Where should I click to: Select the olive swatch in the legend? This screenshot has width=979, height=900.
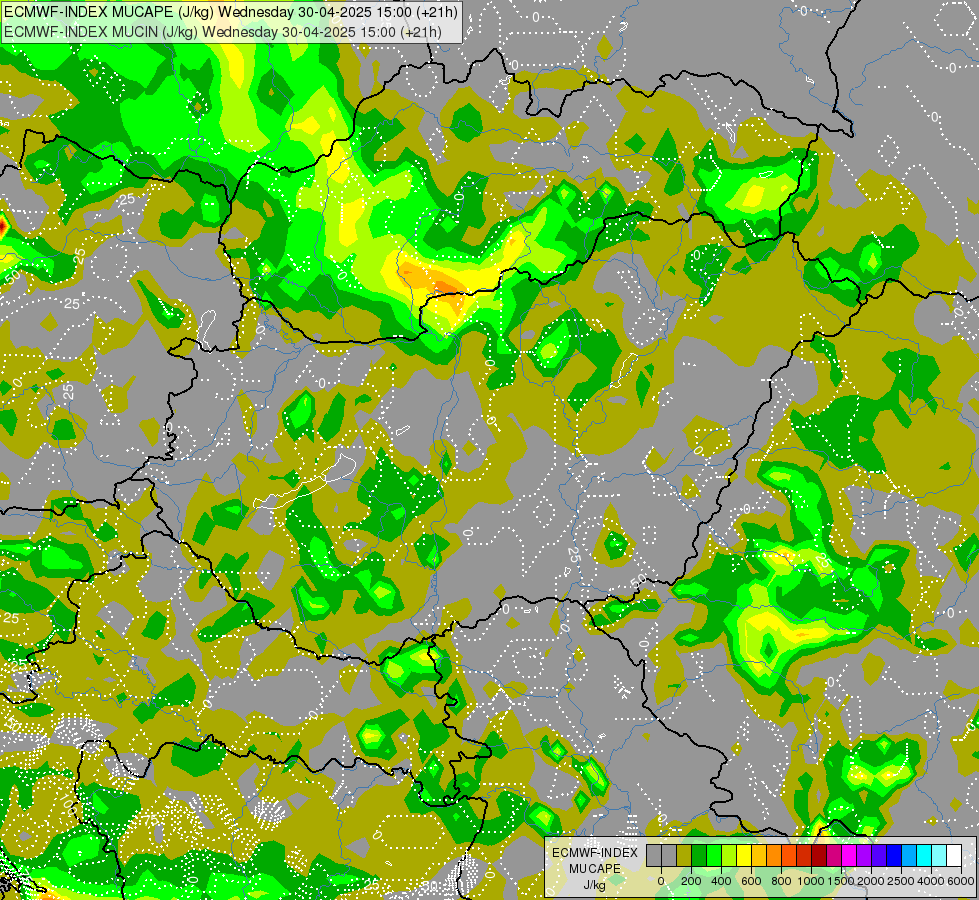684,855
